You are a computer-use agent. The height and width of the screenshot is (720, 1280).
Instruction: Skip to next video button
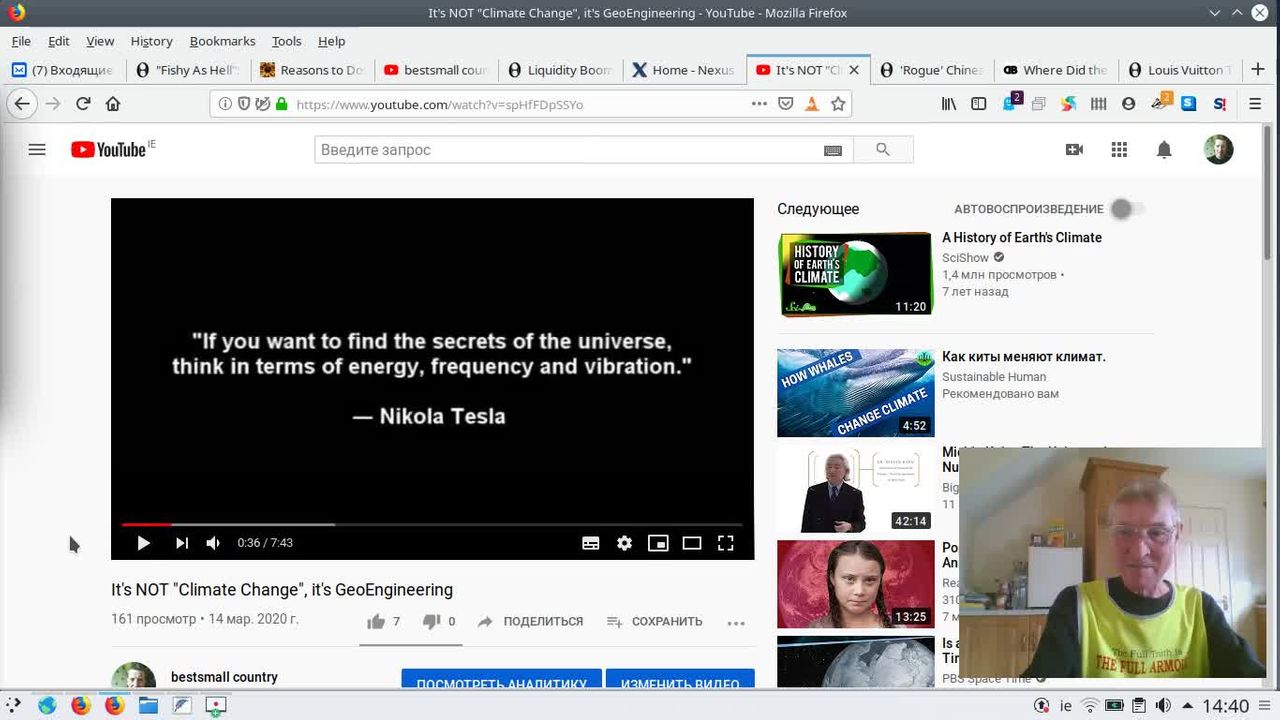181,543
